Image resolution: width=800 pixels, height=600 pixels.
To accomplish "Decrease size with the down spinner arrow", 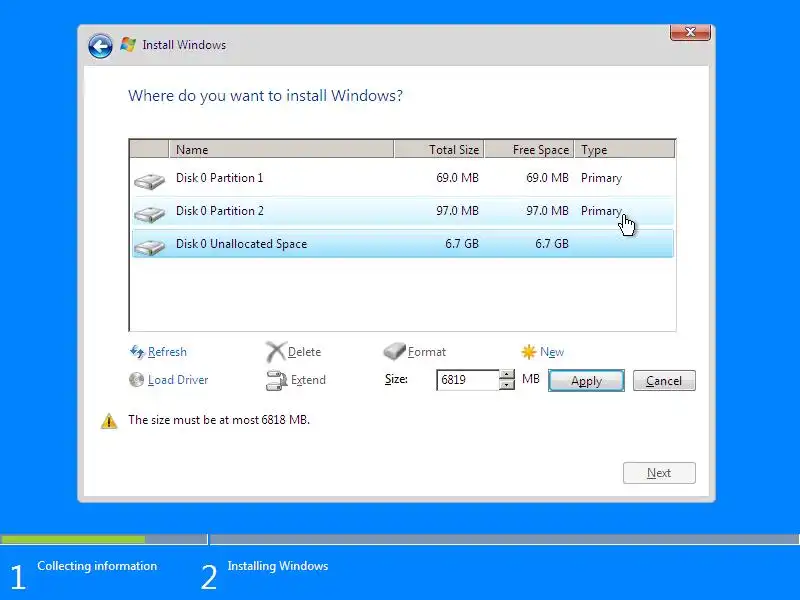I will coord(507,385).
